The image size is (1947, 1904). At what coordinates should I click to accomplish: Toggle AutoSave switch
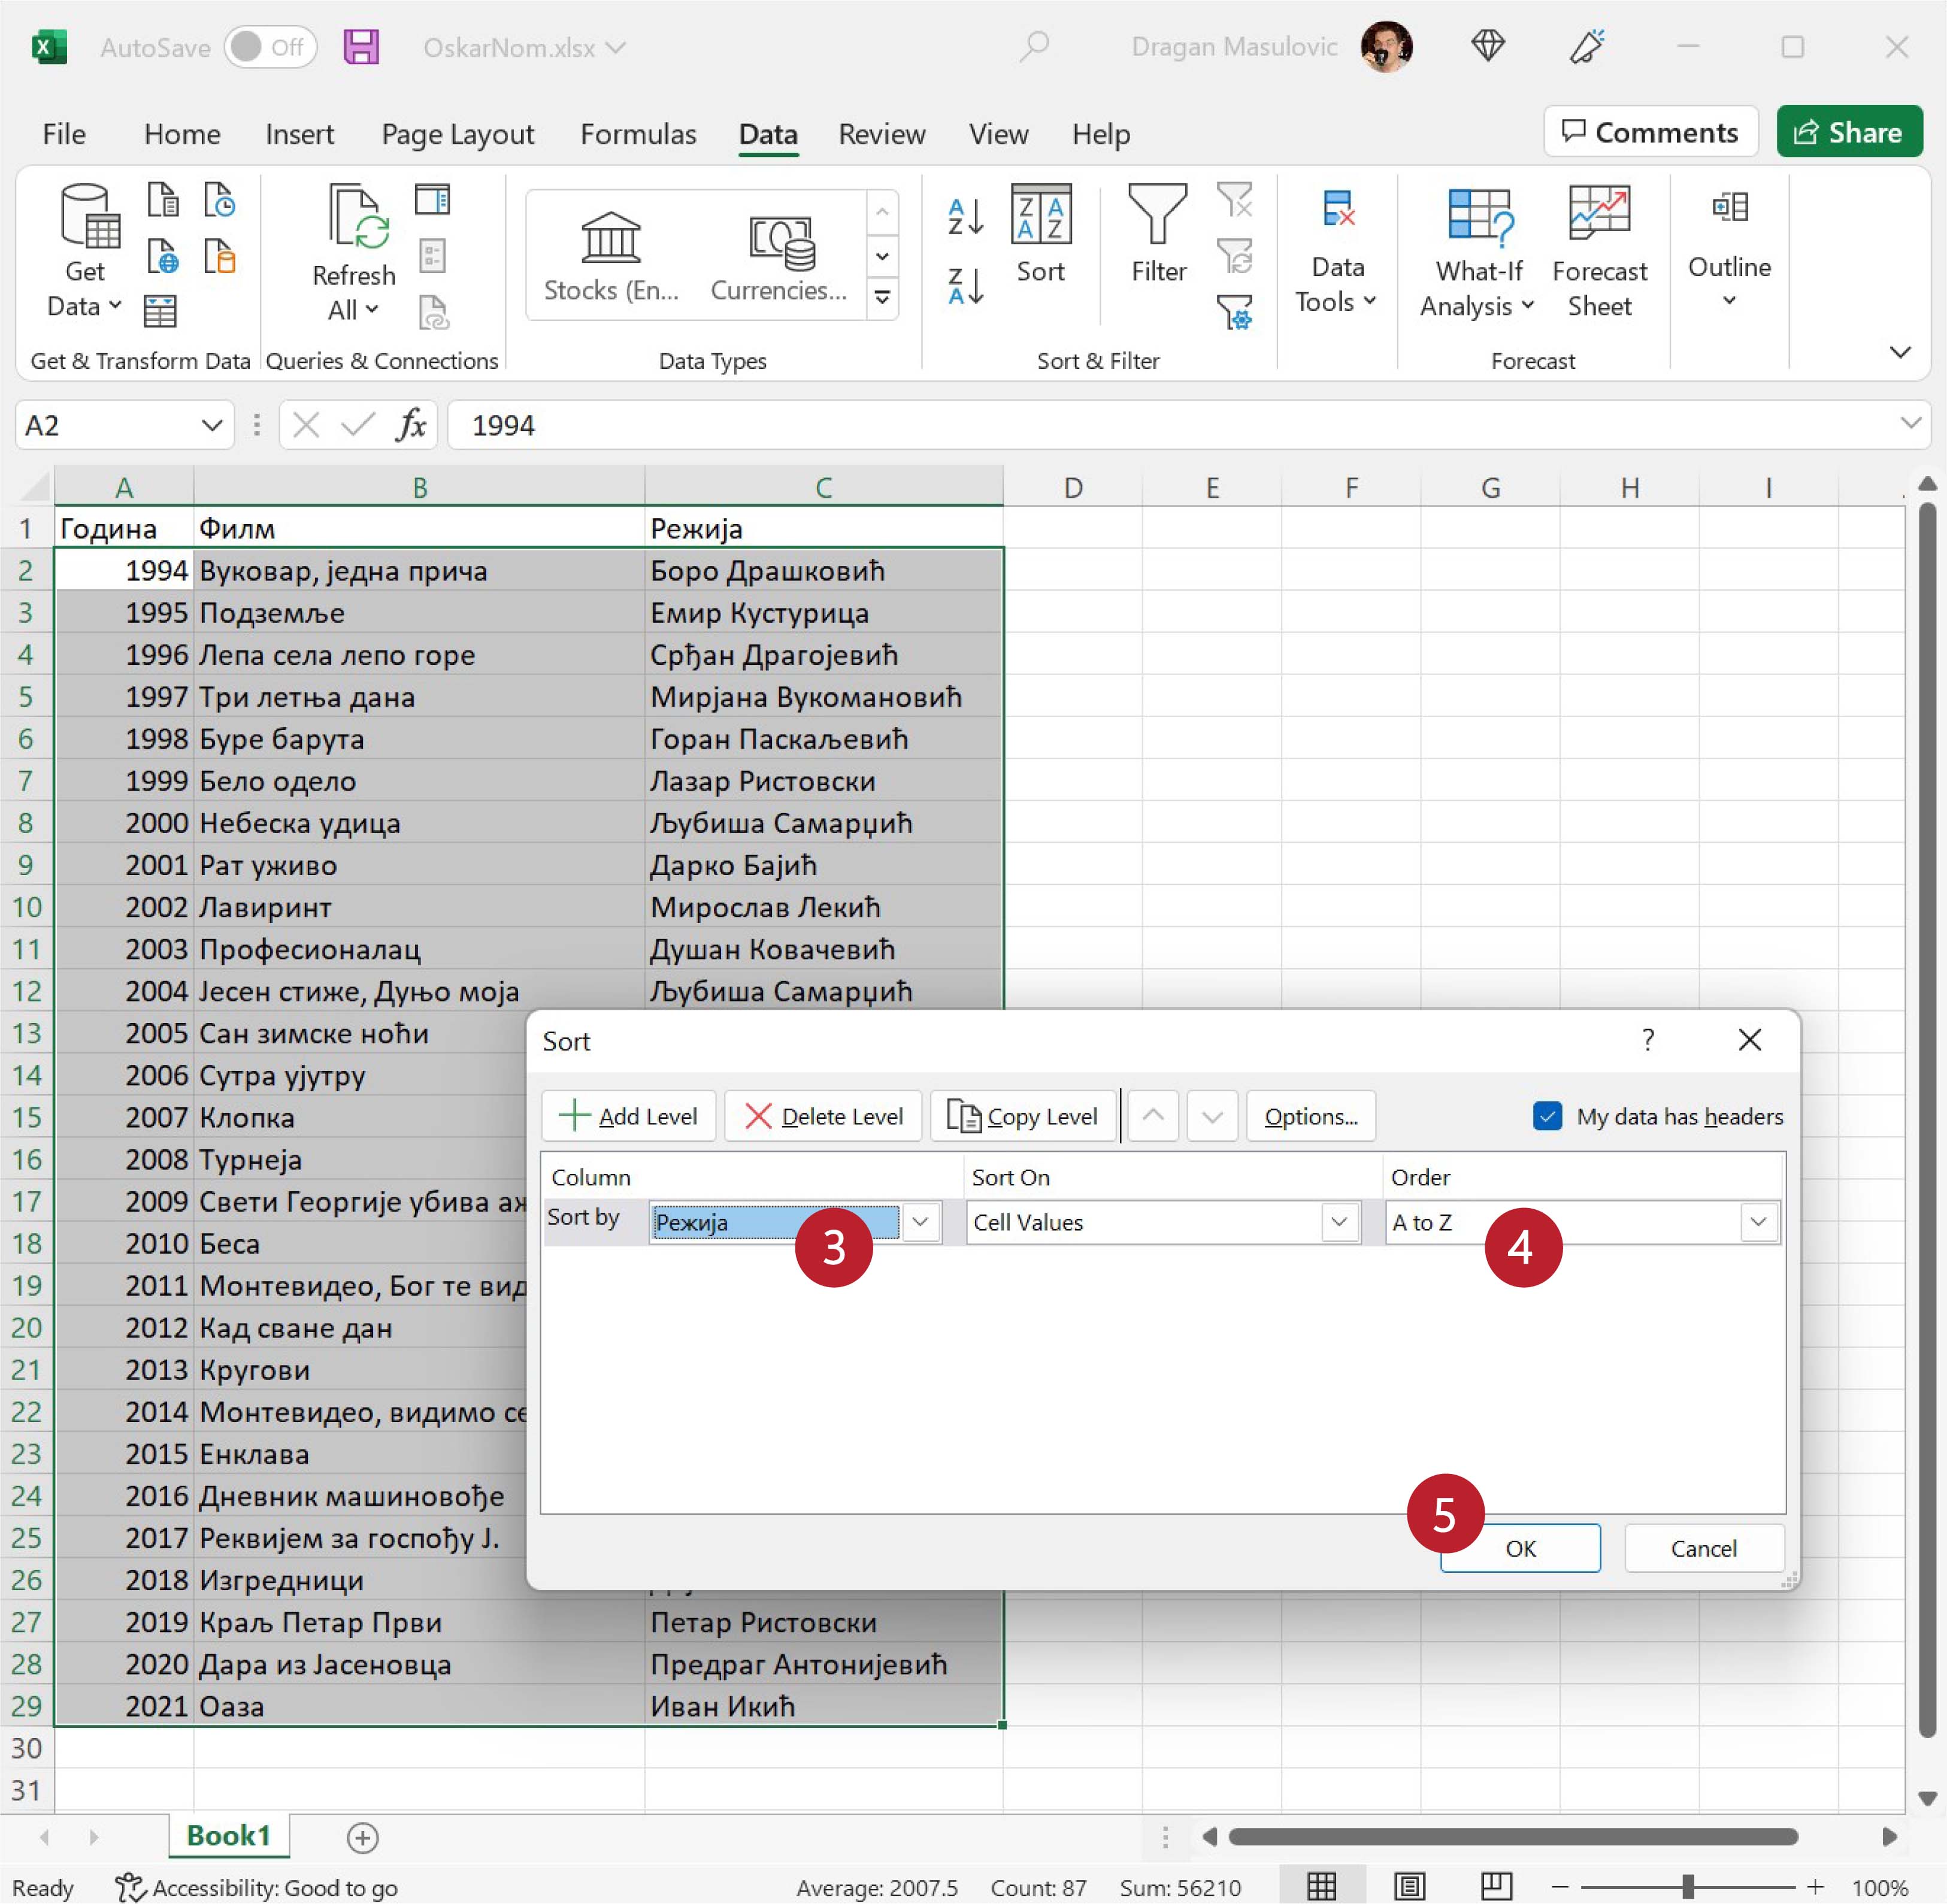[x=270, y=47]
